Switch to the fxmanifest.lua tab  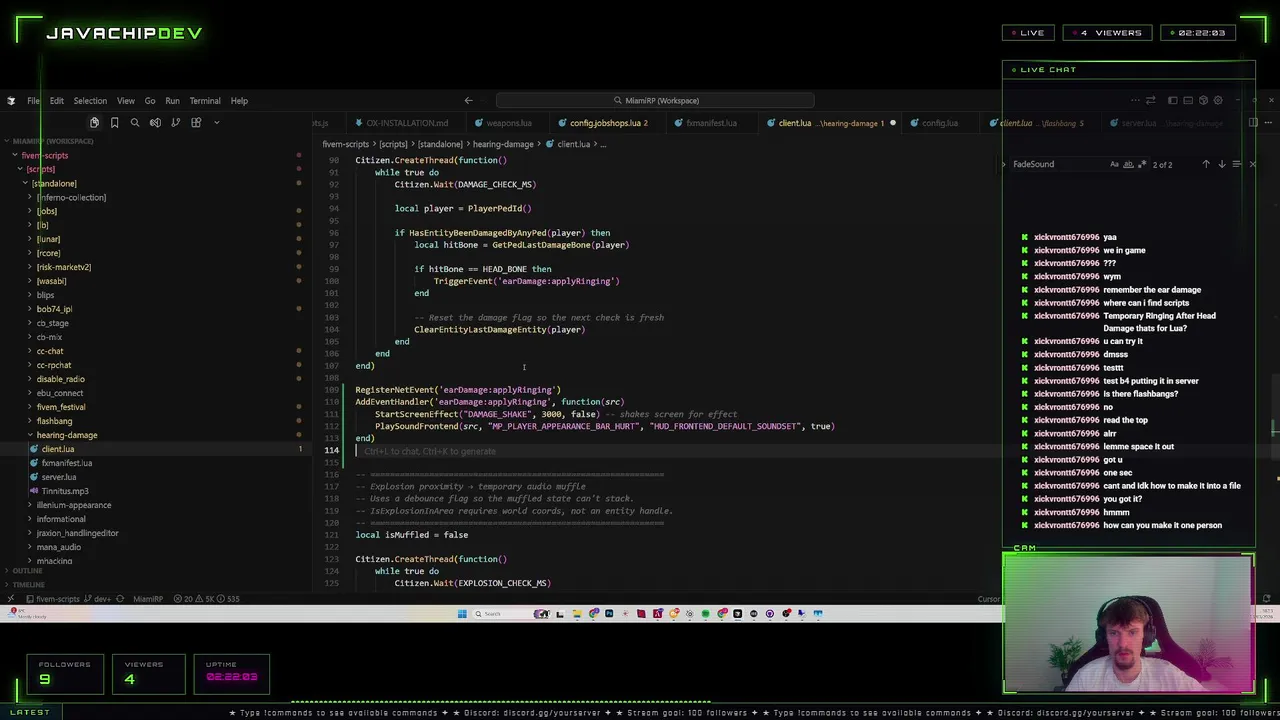711,123
